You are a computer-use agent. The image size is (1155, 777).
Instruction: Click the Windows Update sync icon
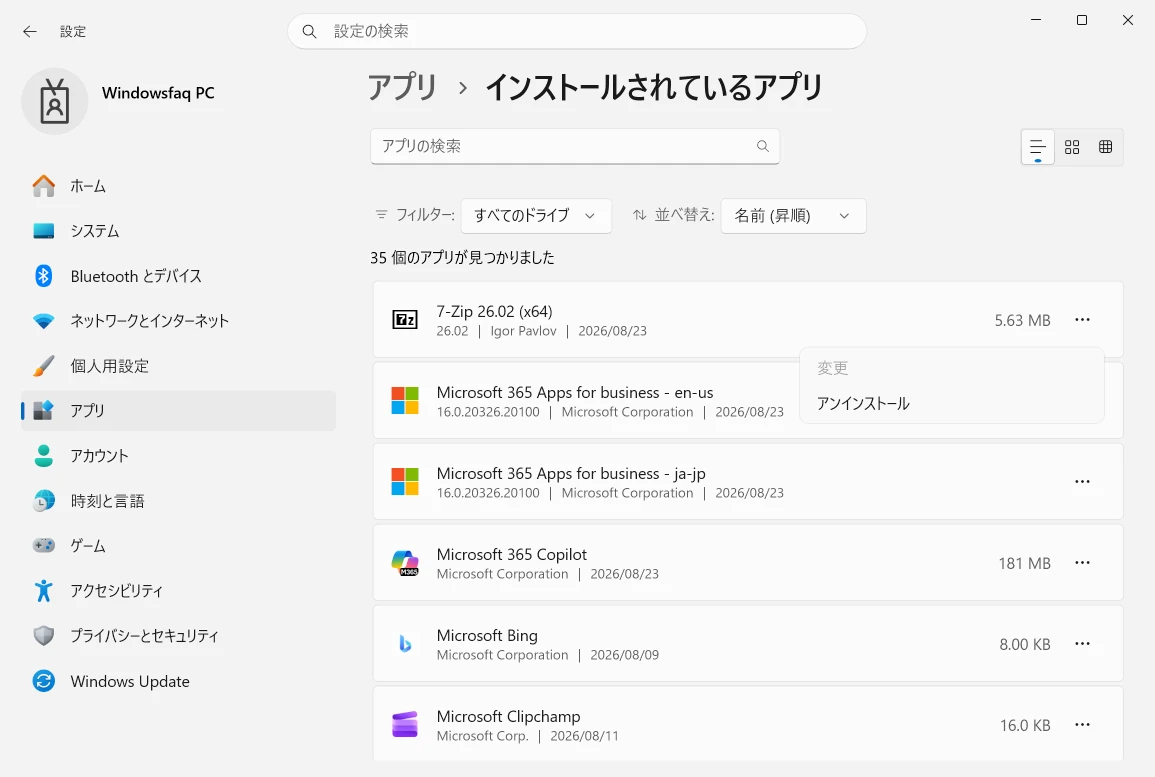[x=43, y=681]
